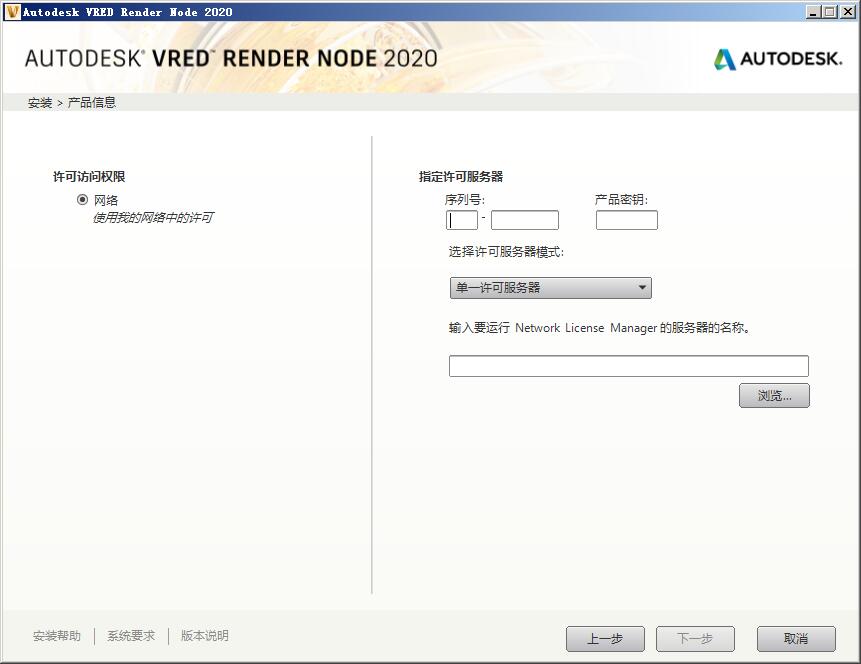
Task: Click the license server mode dropdown arrow
Action: point(643,287)
